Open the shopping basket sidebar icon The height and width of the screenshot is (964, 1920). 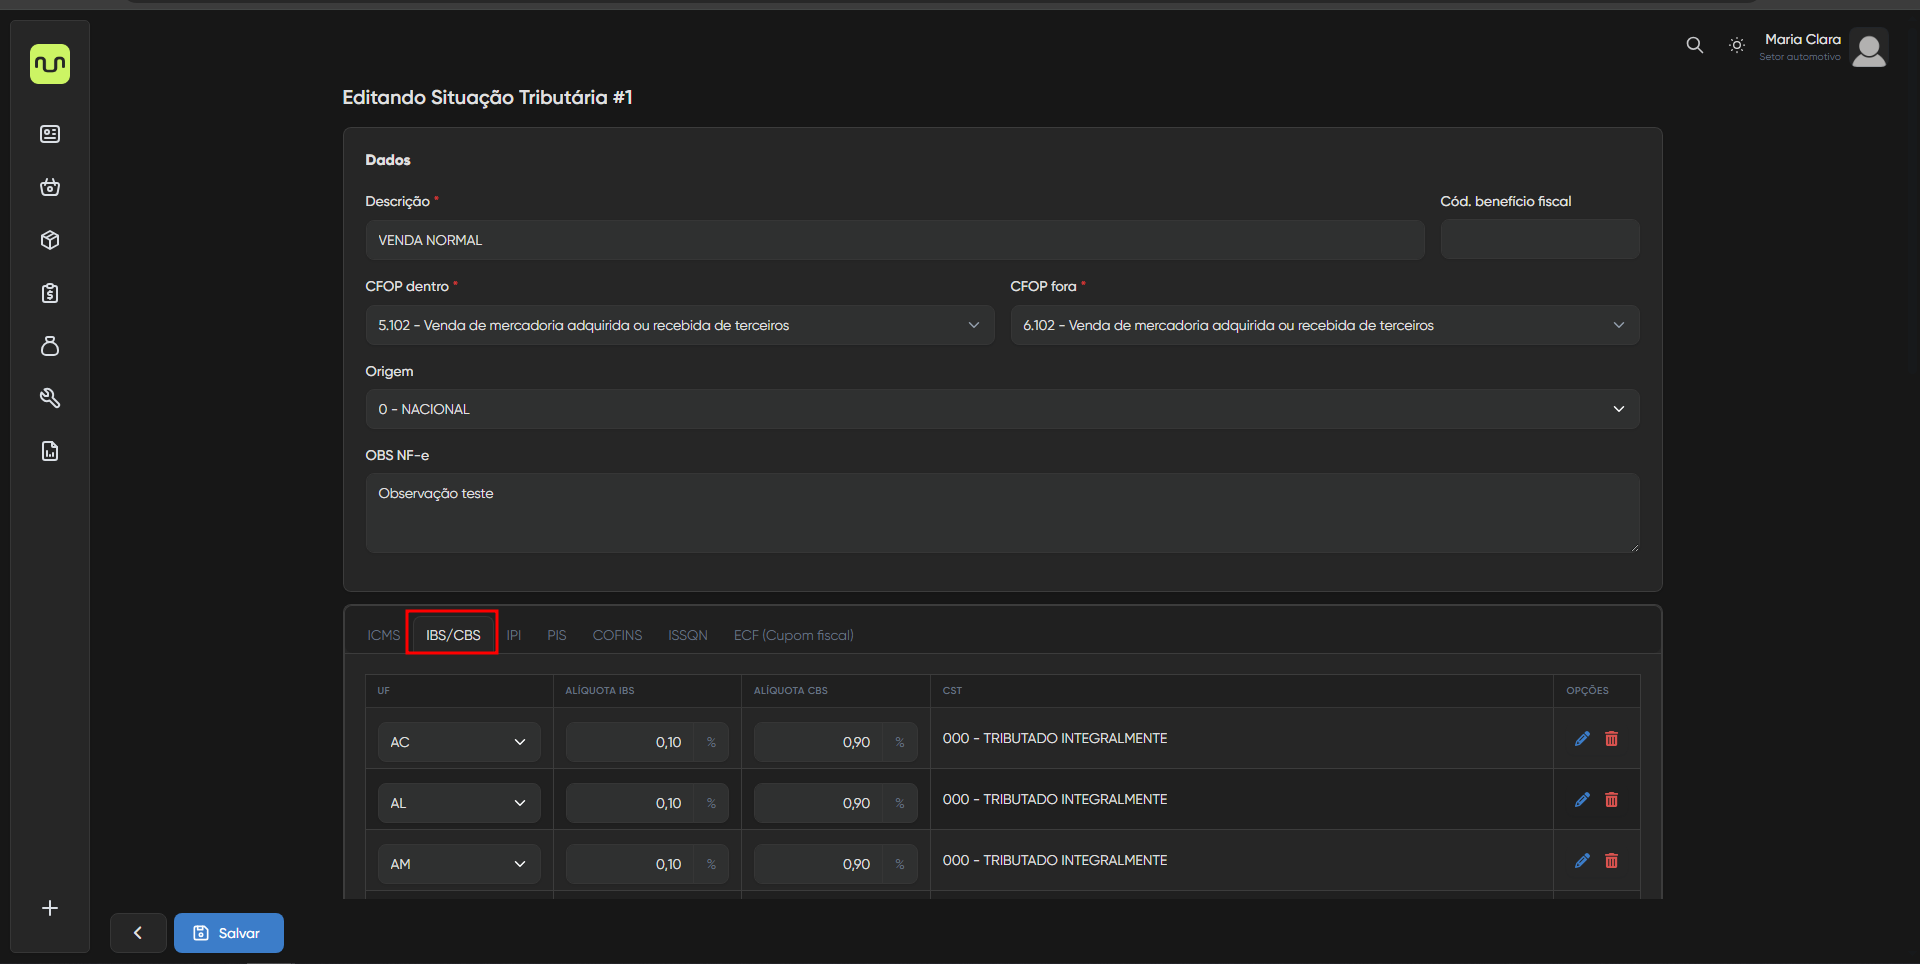click(50, 187)
